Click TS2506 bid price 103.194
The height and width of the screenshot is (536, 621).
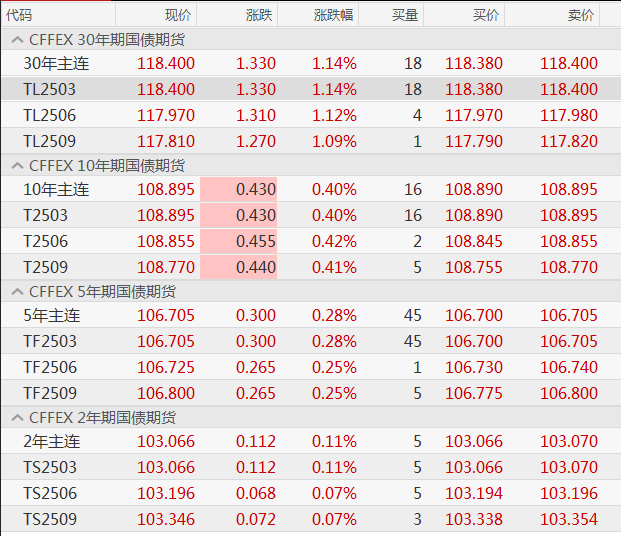[474, 493]
